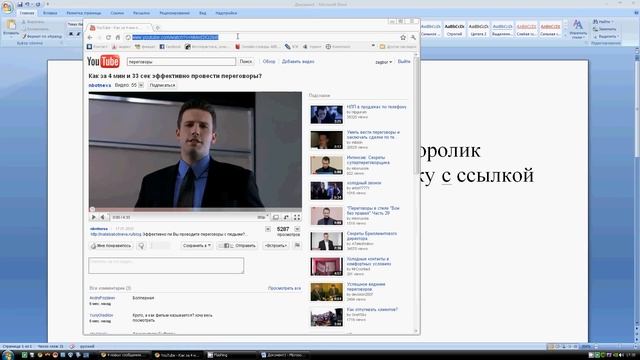The height and width of the screenshot is (360, 640).
Task: Open the 'Другие закладки' bookmarks folder
Action: (398, 47)
